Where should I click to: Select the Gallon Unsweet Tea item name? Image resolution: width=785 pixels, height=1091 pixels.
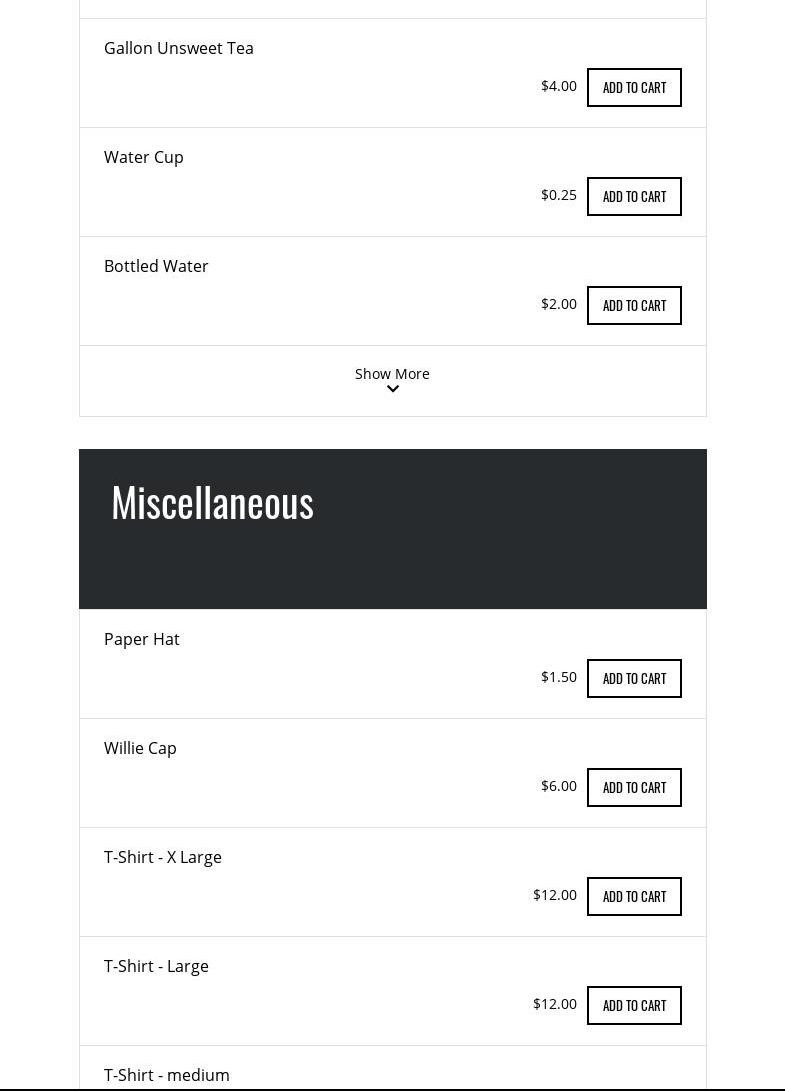[x=179, y=48]
